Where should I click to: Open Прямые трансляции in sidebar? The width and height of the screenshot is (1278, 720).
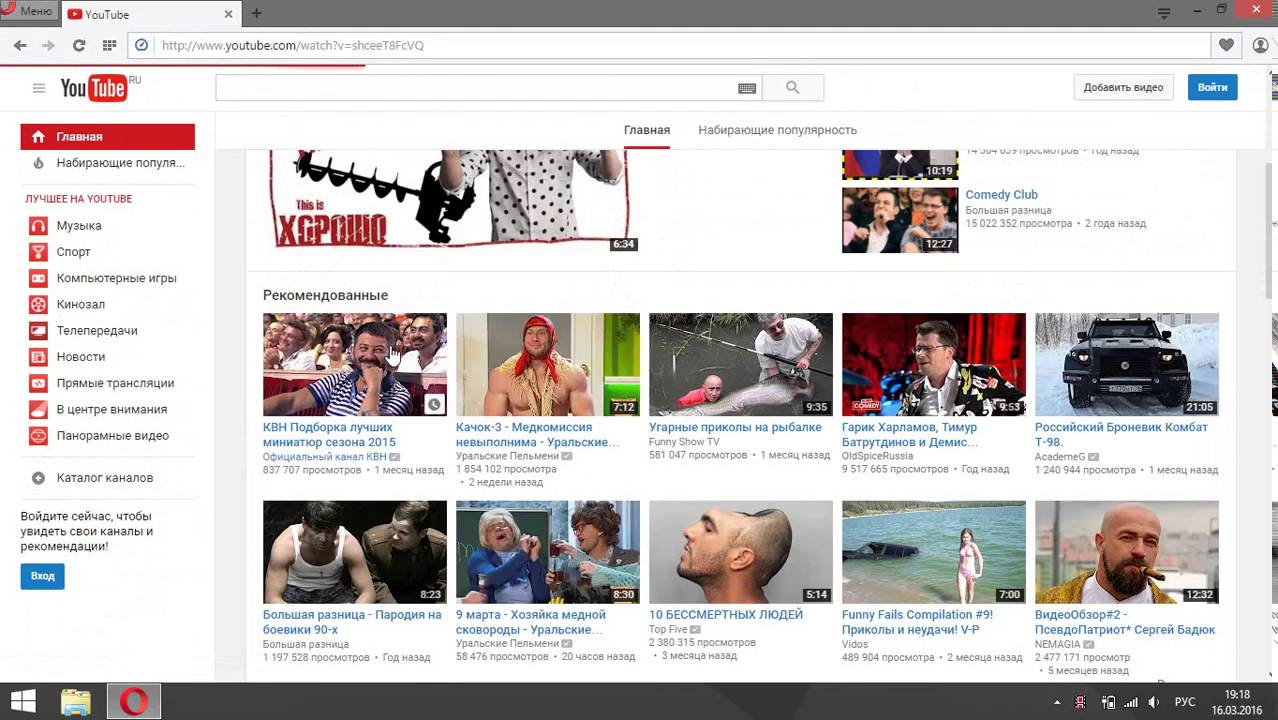point(115,383)
